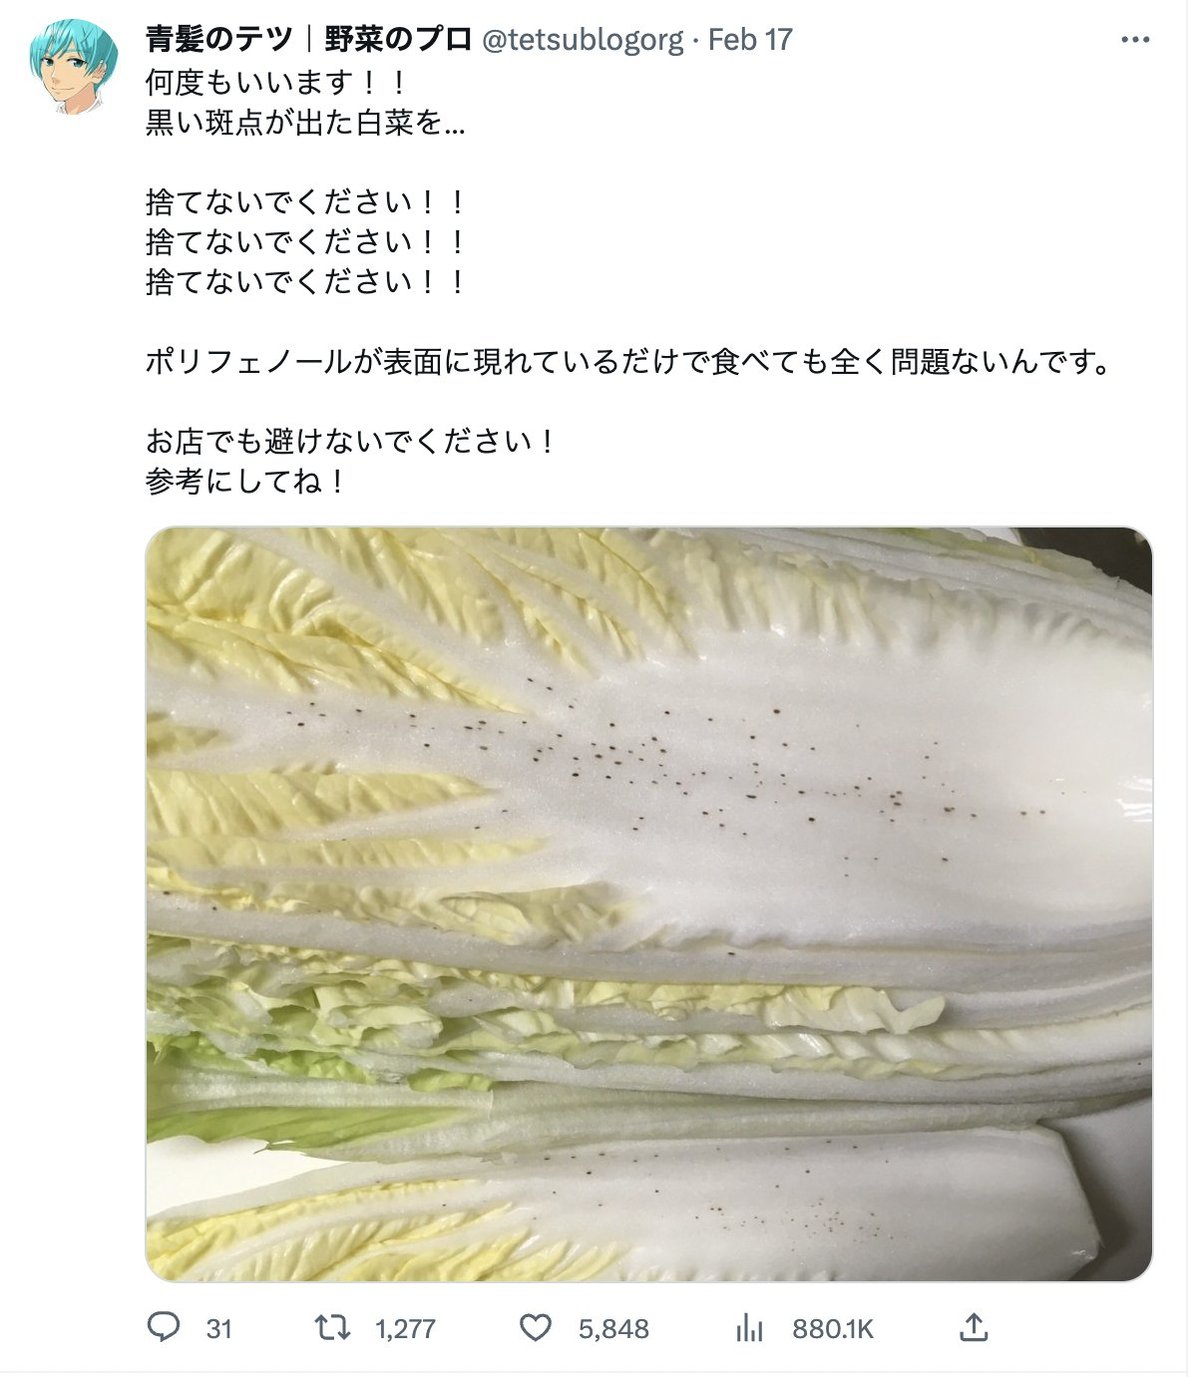The height and width of the screenshot is (1377, 1200).
Task: Open the reply comment icon
Action: (163, 1327)
